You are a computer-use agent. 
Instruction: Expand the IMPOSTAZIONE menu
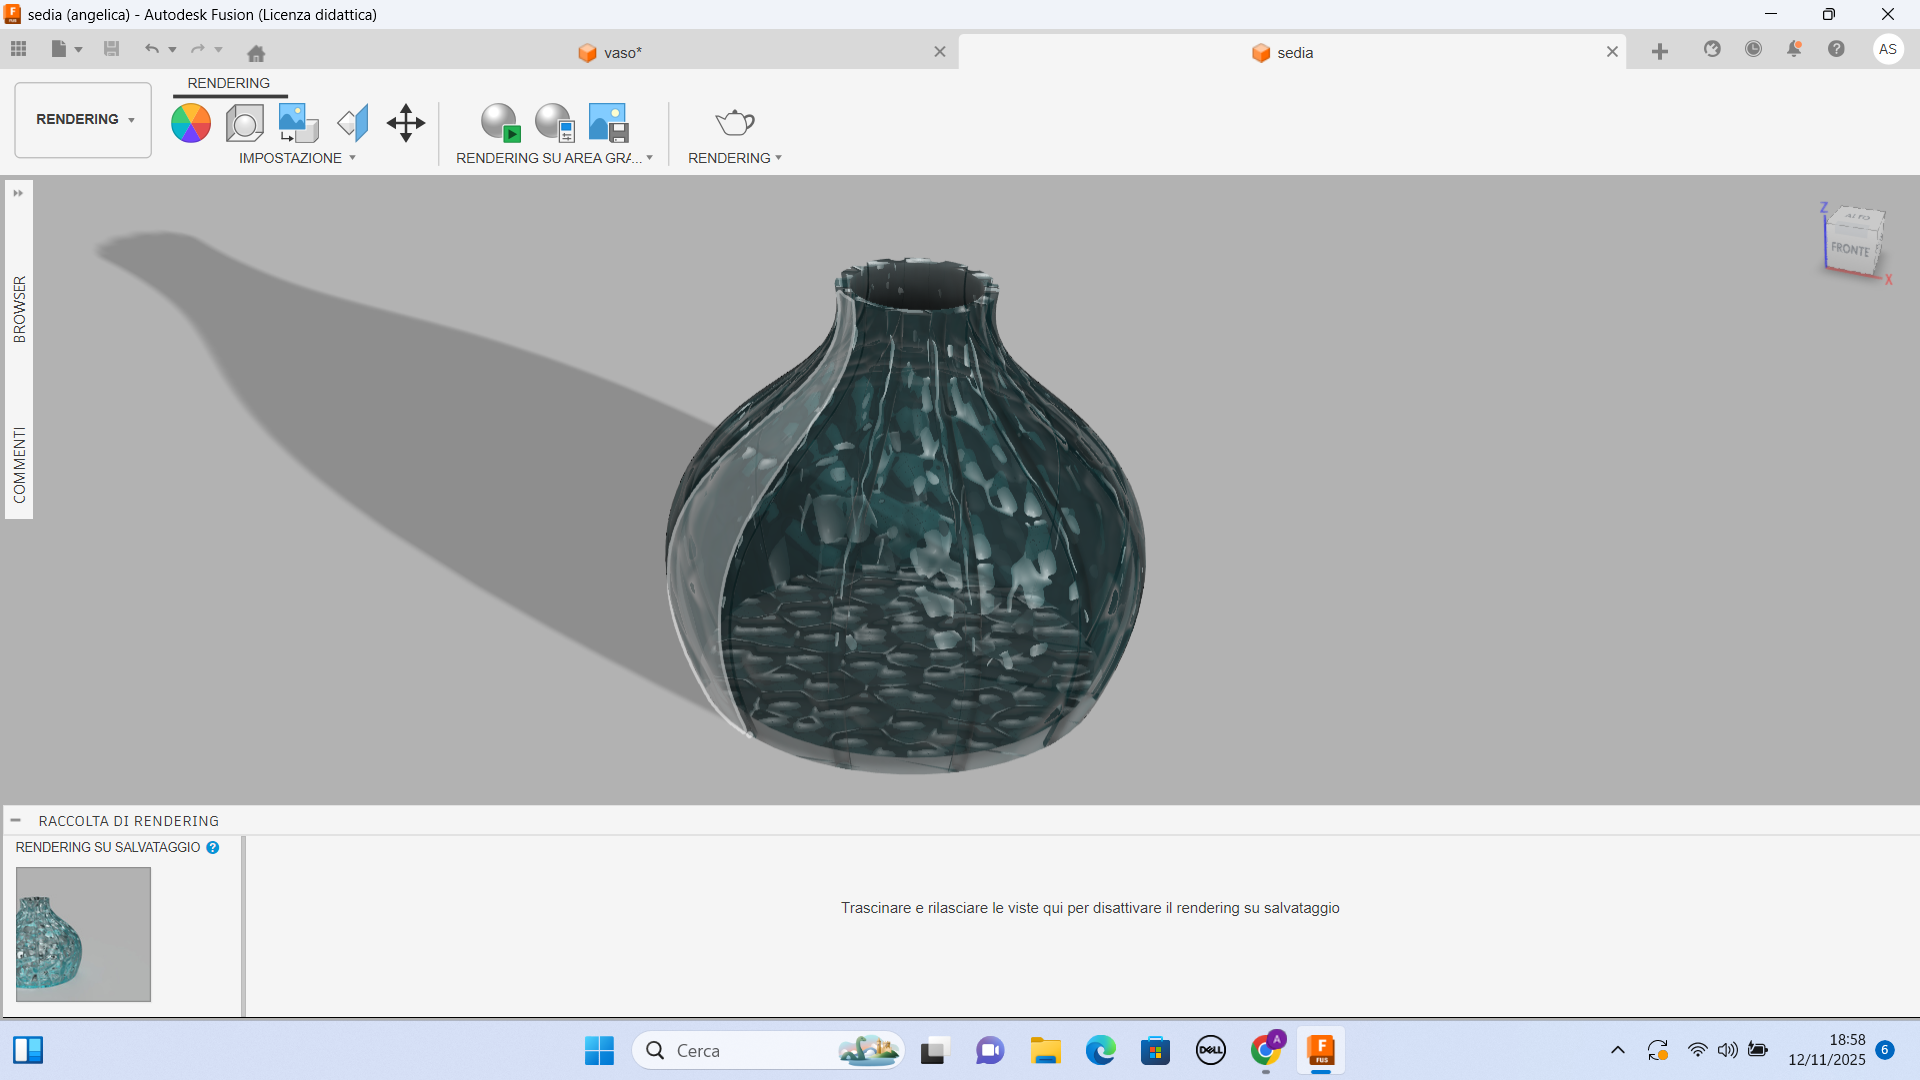click(x=297, y=158)
